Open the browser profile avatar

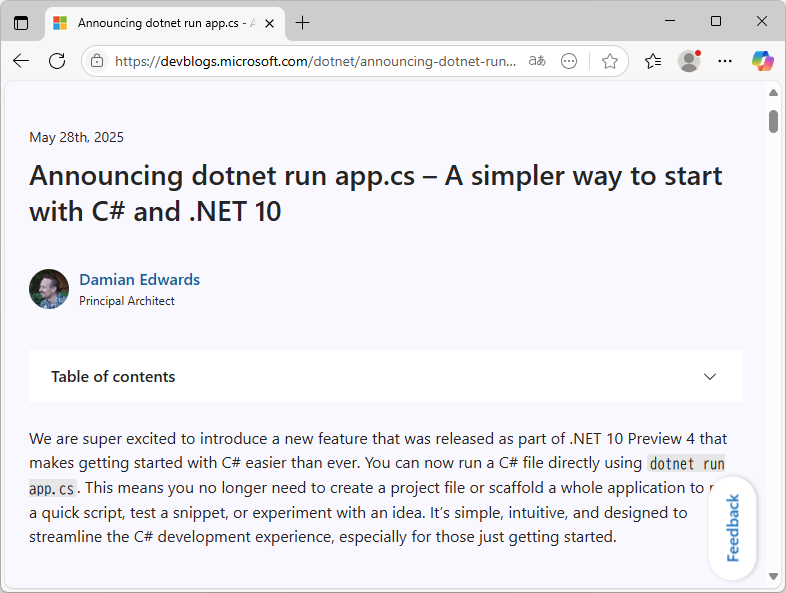[x=689, y=61]
